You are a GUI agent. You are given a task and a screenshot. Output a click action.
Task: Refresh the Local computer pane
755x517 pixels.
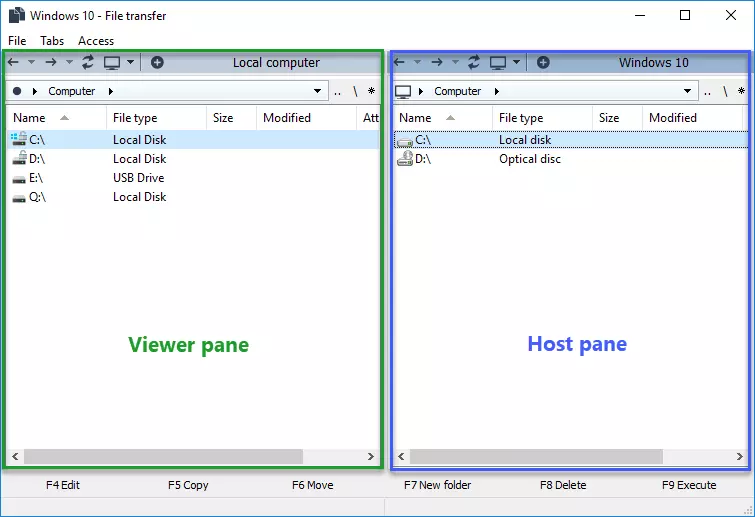(88, 62)
